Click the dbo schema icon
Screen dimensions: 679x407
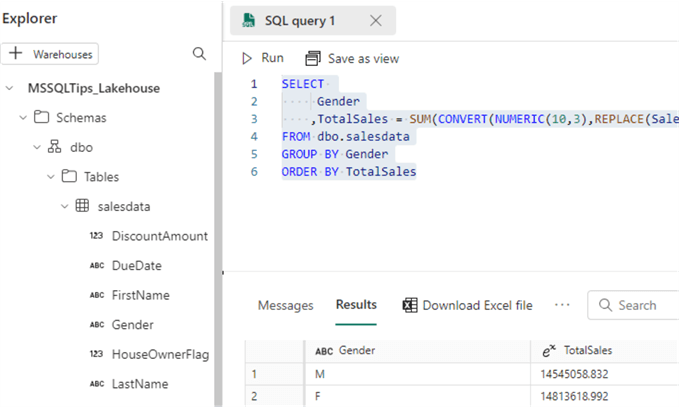54,147
